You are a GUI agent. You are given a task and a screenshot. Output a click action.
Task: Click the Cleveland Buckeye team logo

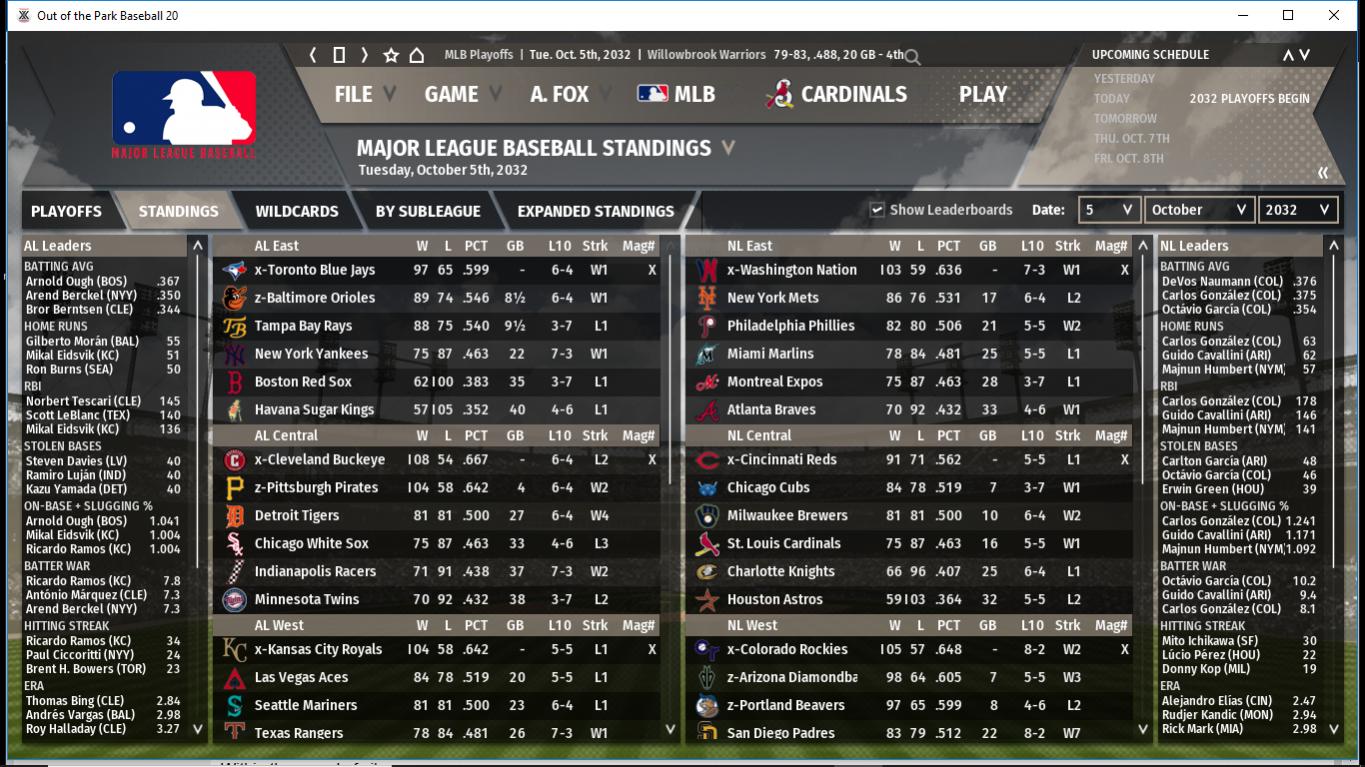click(x=234, y=460)
